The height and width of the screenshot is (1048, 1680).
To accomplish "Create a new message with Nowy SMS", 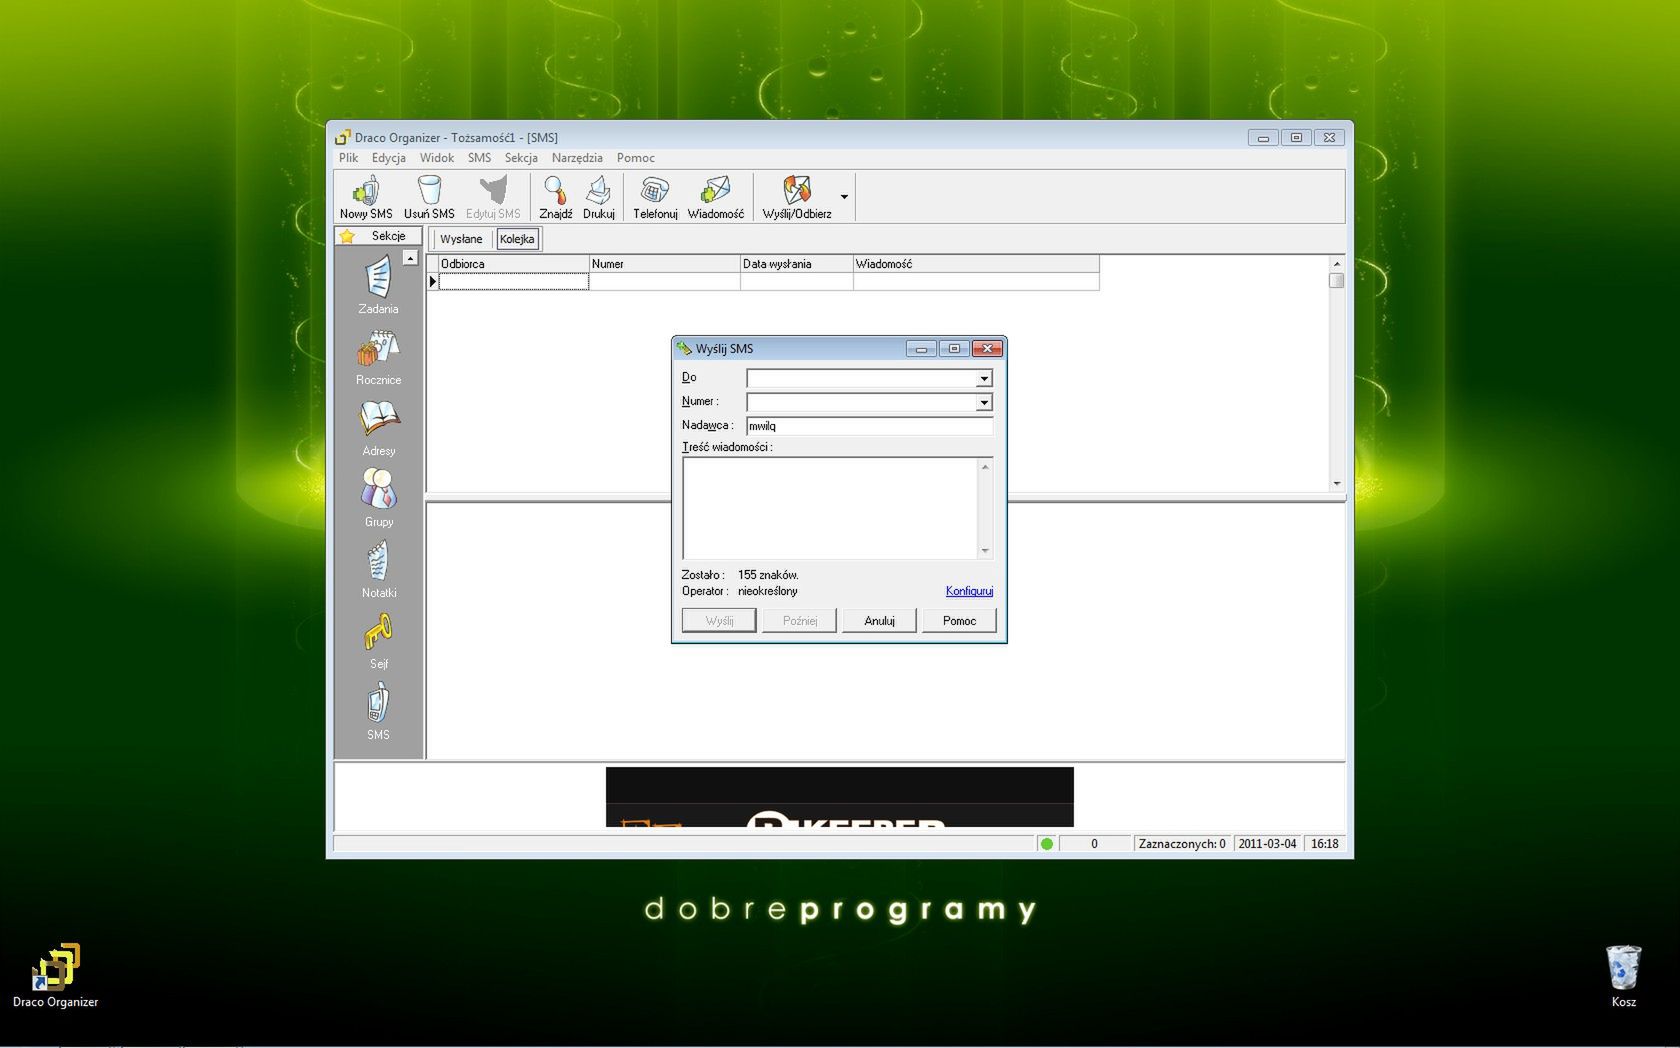I will pos(366,197).
